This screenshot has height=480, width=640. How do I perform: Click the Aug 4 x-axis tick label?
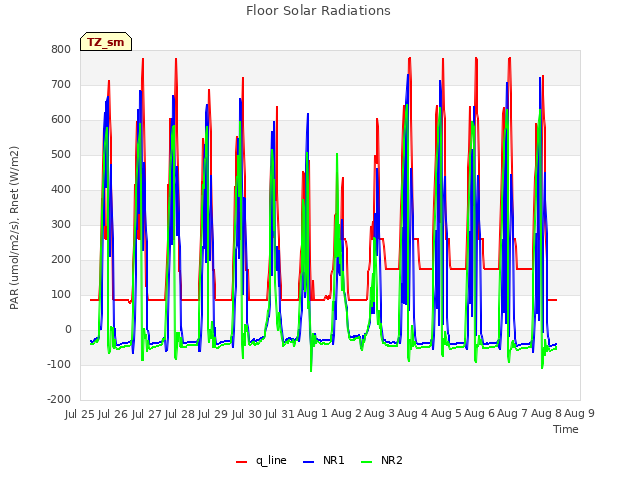click(x=412, y=413)
